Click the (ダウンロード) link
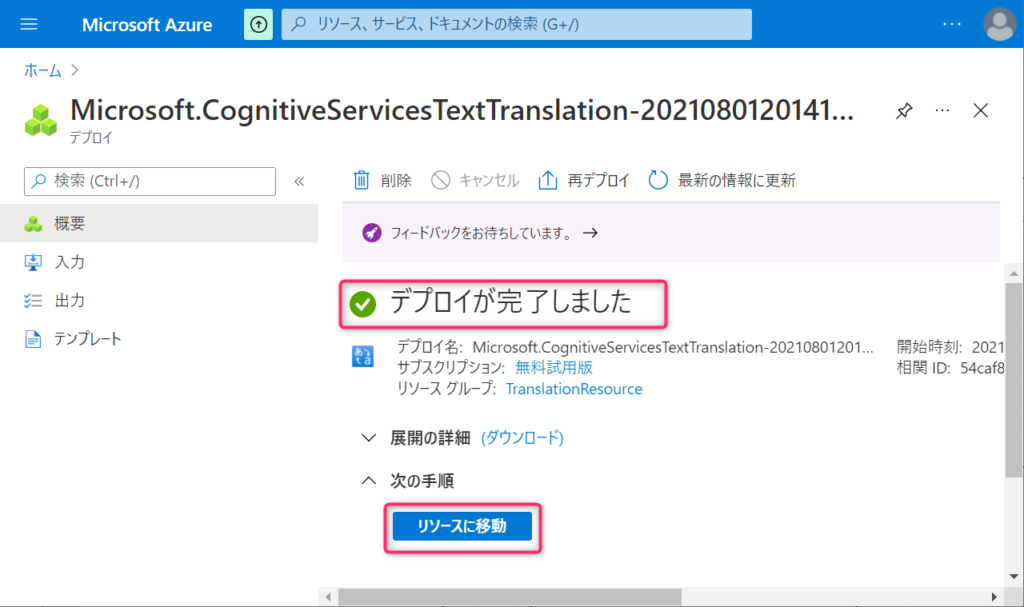This screenshot has width=1024, height=607. pos(522,438)
